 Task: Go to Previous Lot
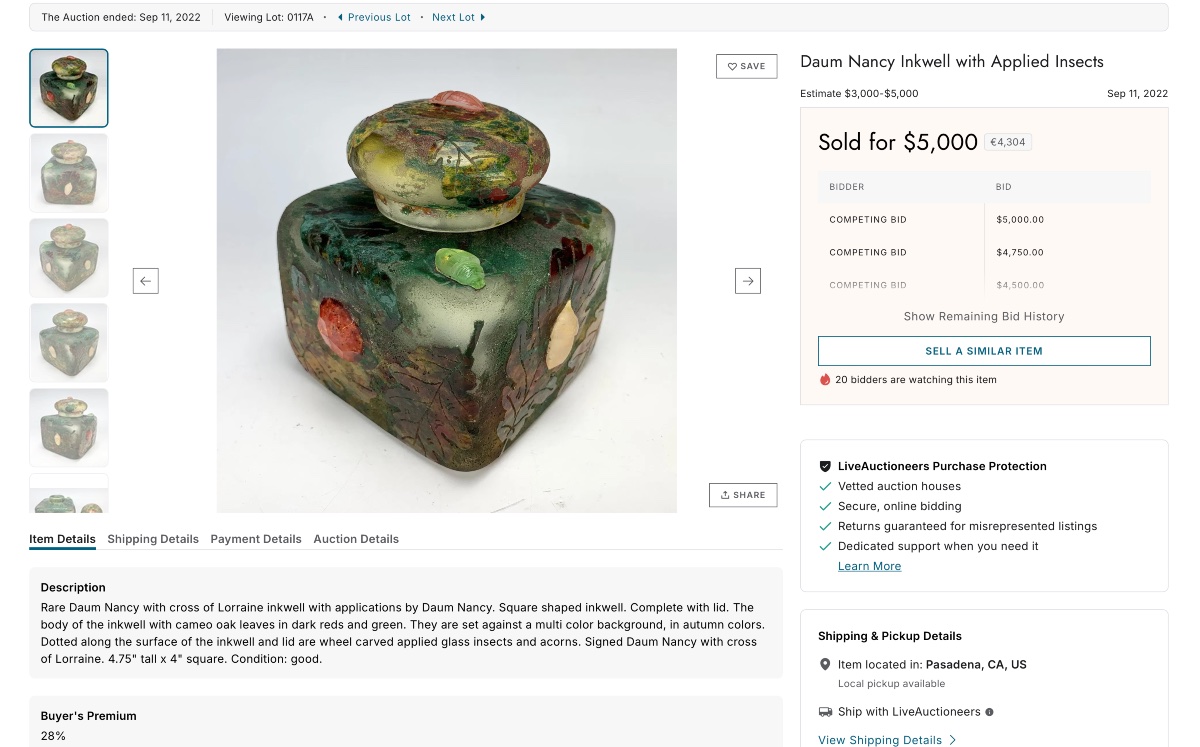coord(374,17)
